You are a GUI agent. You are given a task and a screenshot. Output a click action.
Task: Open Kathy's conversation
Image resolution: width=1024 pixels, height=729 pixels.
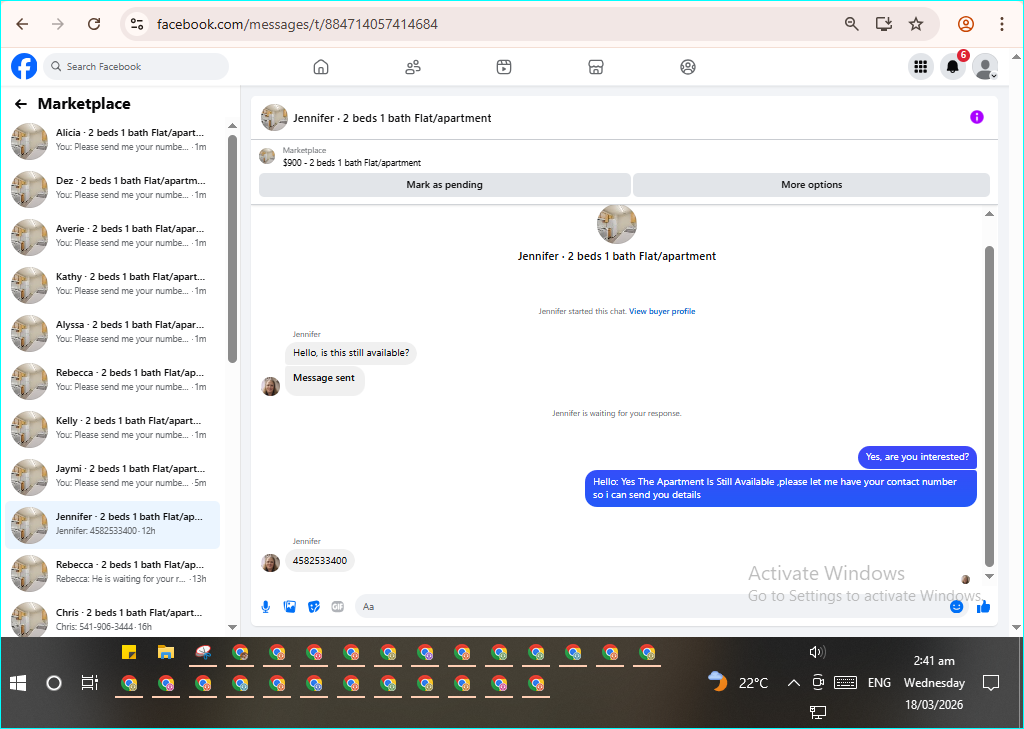pos(112,285)
